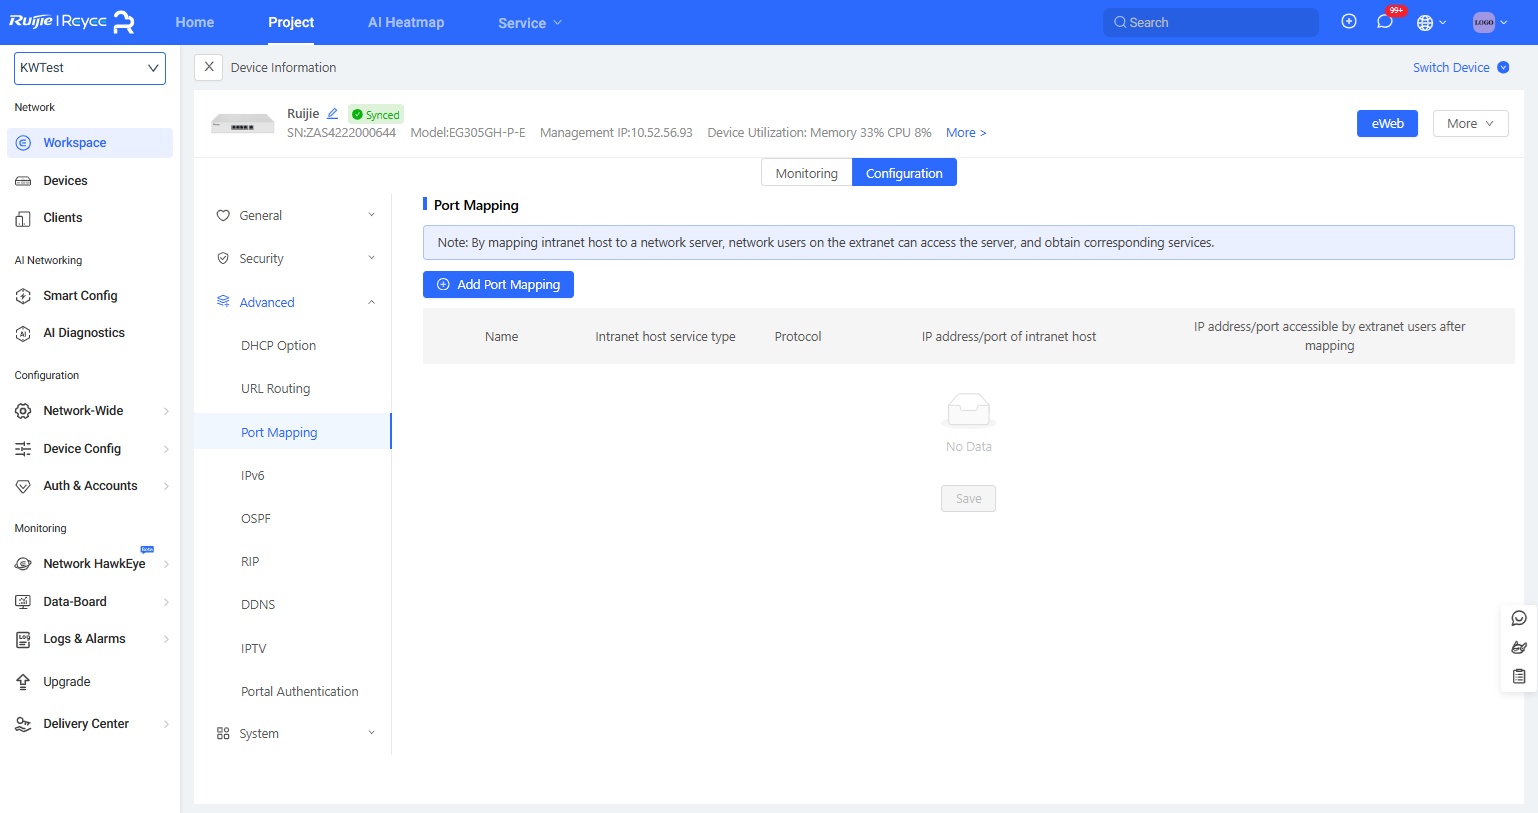Open the AI Heatmap top menu
This screenshot has width=1538, height=813.
point(406,22)
